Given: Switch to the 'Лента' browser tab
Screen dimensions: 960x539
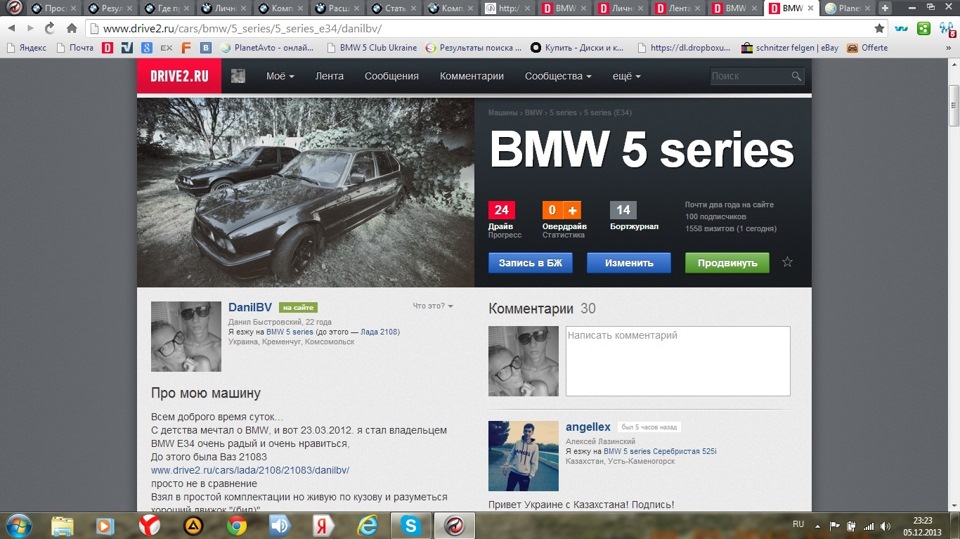Looking at the screenshot, I should 677,8.
